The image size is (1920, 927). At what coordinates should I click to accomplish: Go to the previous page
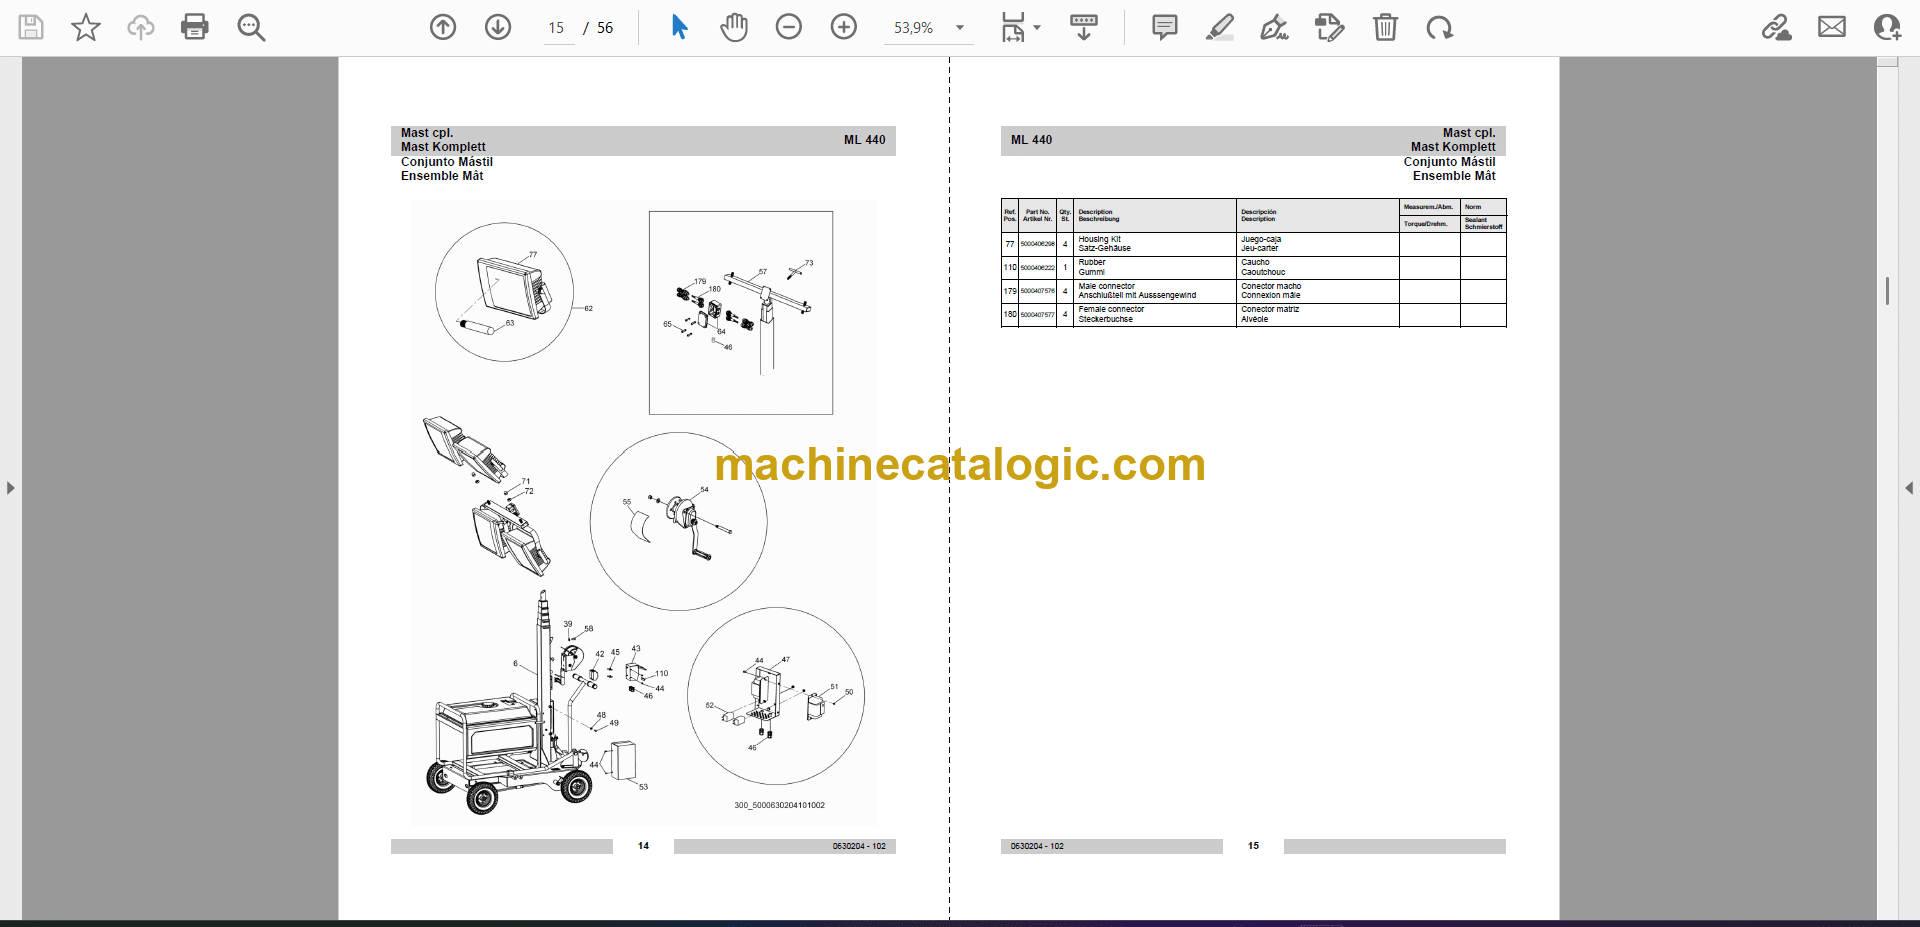pos(443,27)
